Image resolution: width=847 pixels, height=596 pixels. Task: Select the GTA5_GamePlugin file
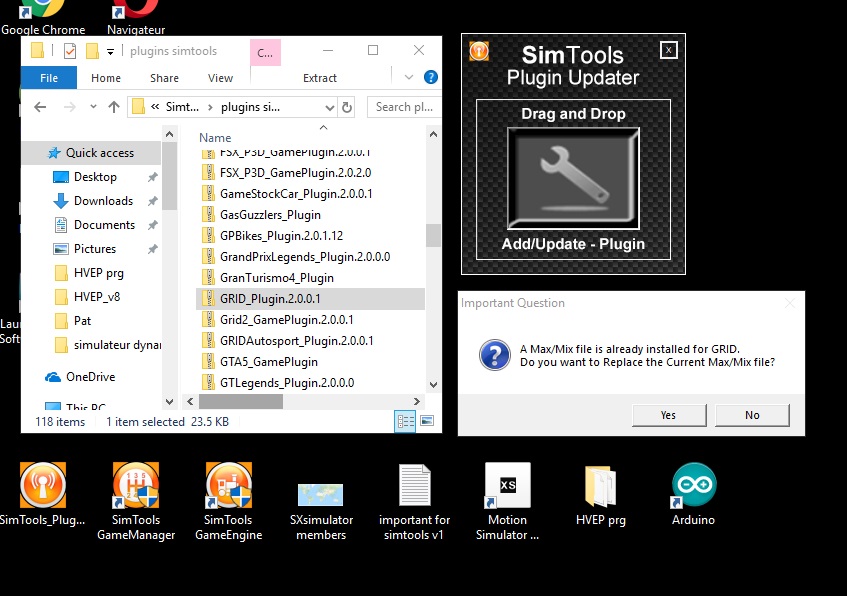point(268,362)
